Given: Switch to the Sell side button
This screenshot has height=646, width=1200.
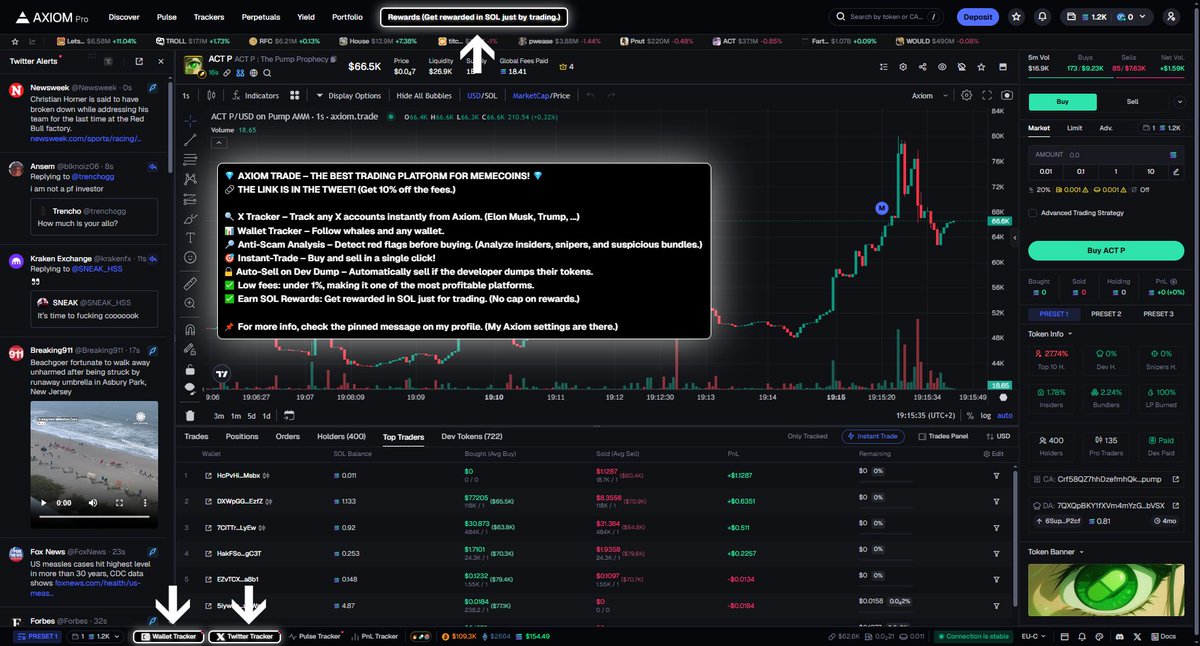Looking at the screenshot, I should [x=1132, y=101].
